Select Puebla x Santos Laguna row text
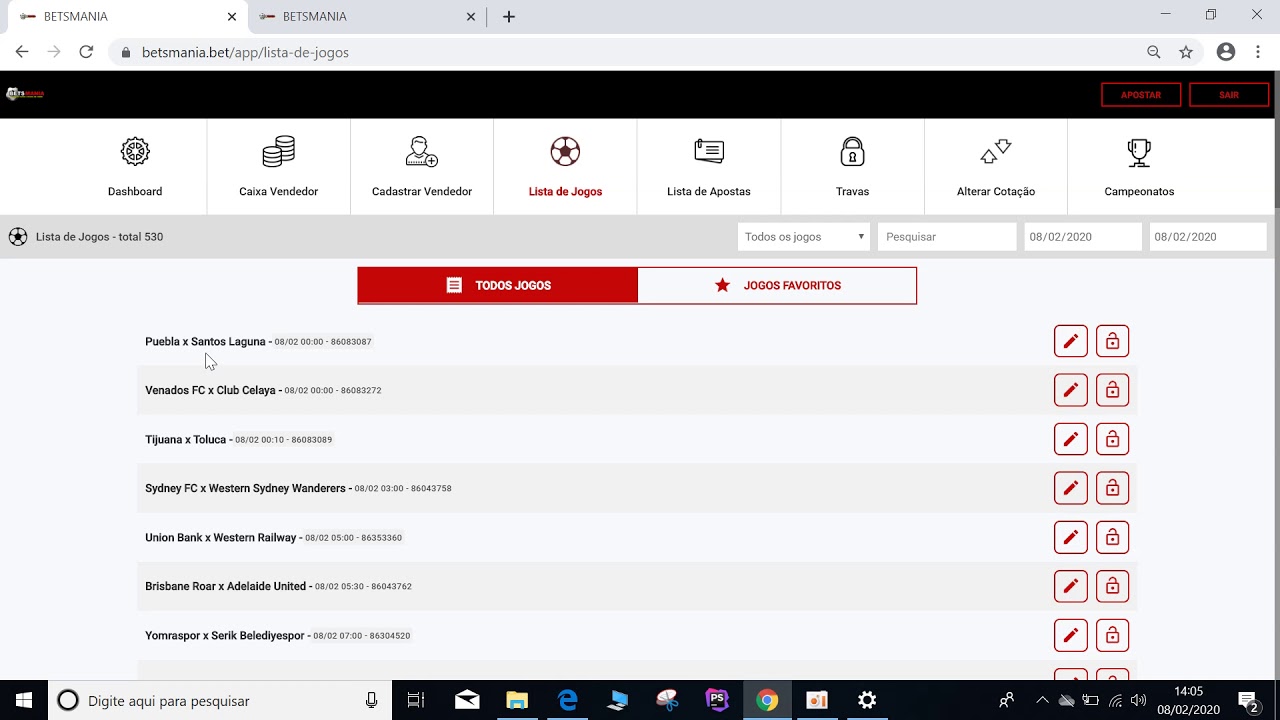This screenshot has width=1280, height=720. click(x=205, y=341)
